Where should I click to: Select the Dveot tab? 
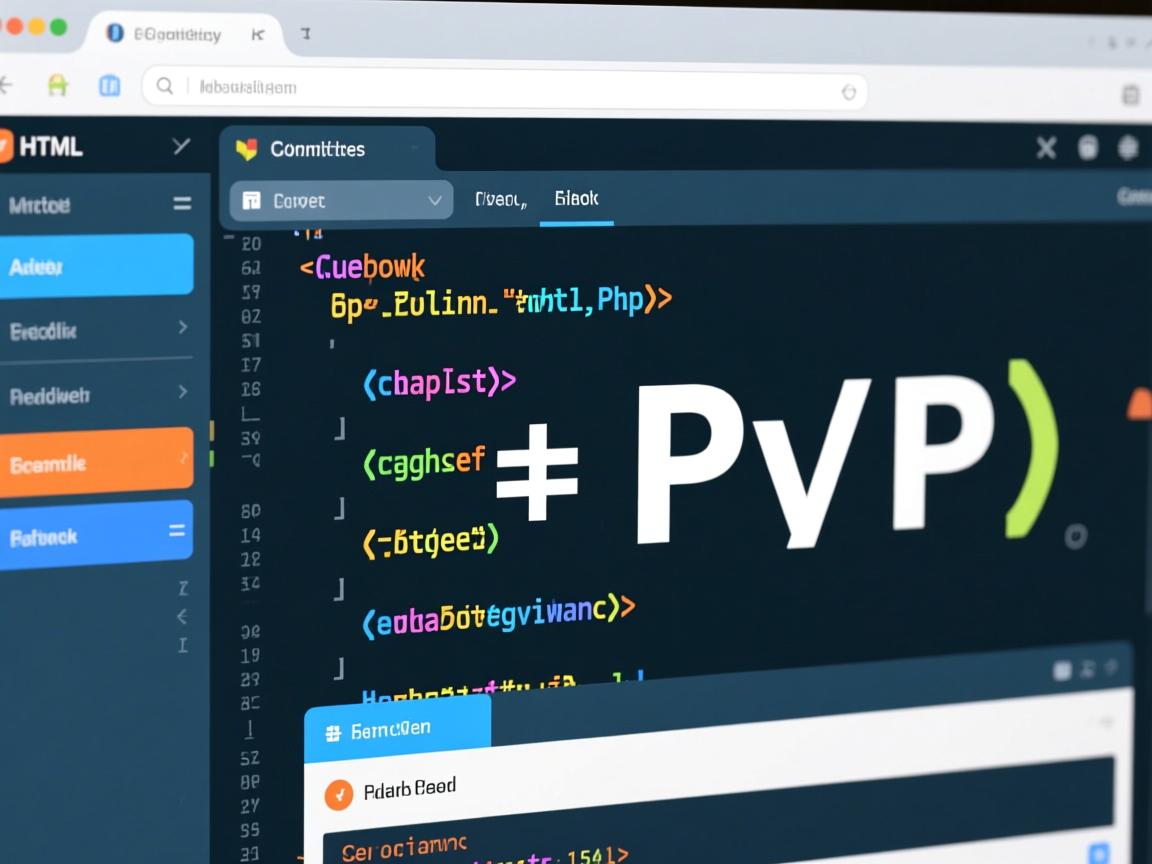click(500, 200)
